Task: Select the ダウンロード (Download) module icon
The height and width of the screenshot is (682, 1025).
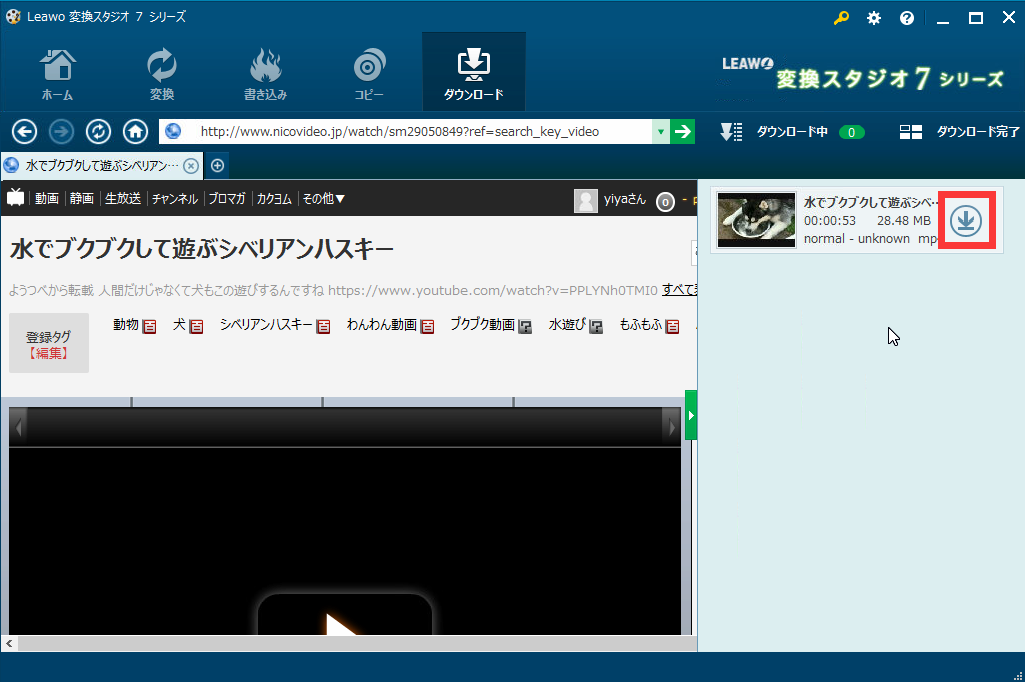Action: tap(473, 70)
